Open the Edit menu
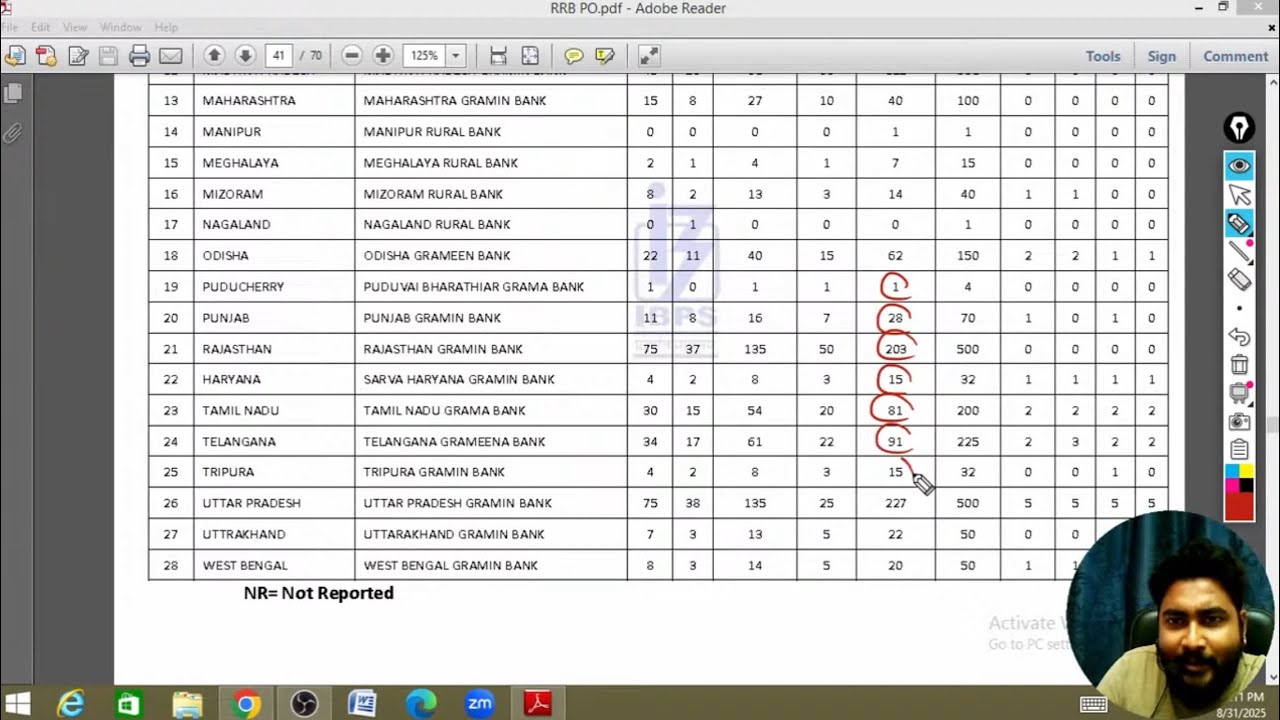The width and height of the screenshot is (1280, 720). [x=40, y=27]
